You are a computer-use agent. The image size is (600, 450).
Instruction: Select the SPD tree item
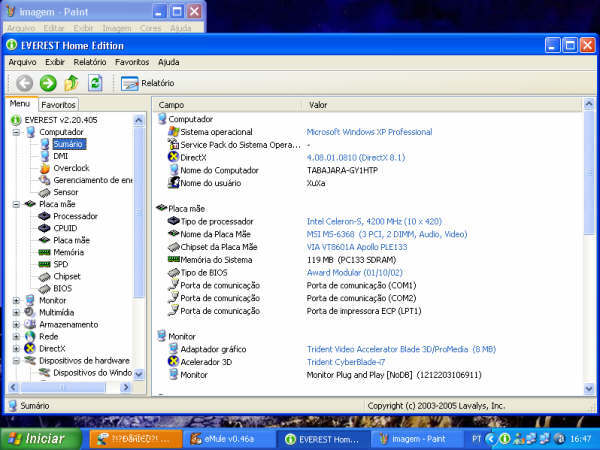click(60, 264)
